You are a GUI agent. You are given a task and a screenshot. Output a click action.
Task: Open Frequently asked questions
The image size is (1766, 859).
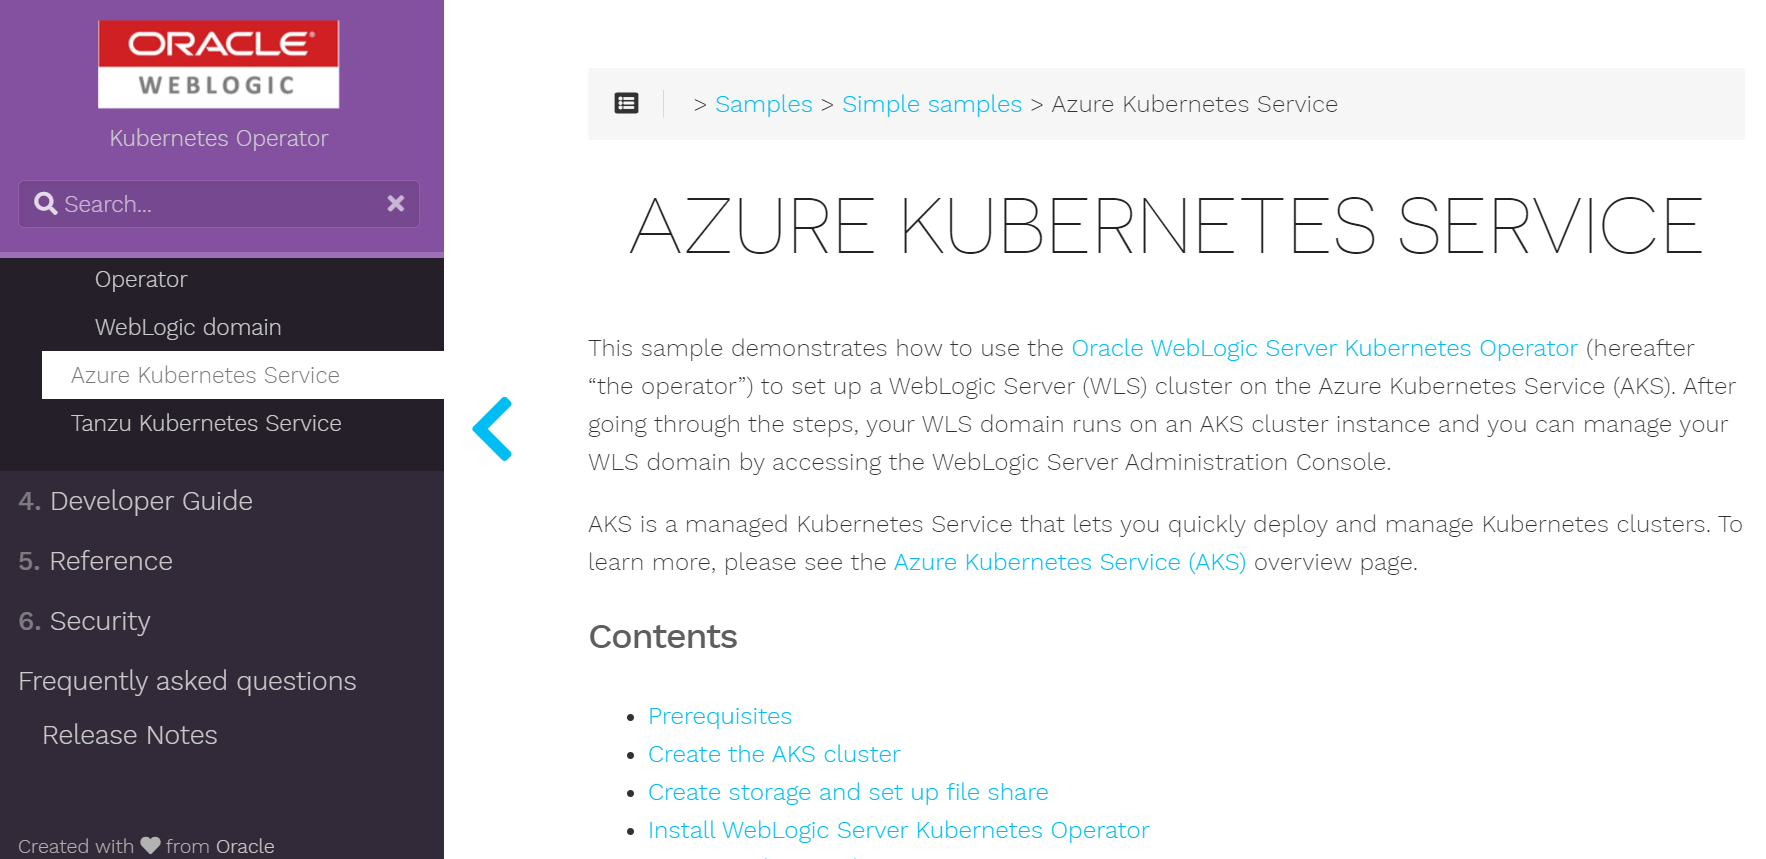[187, 681]
